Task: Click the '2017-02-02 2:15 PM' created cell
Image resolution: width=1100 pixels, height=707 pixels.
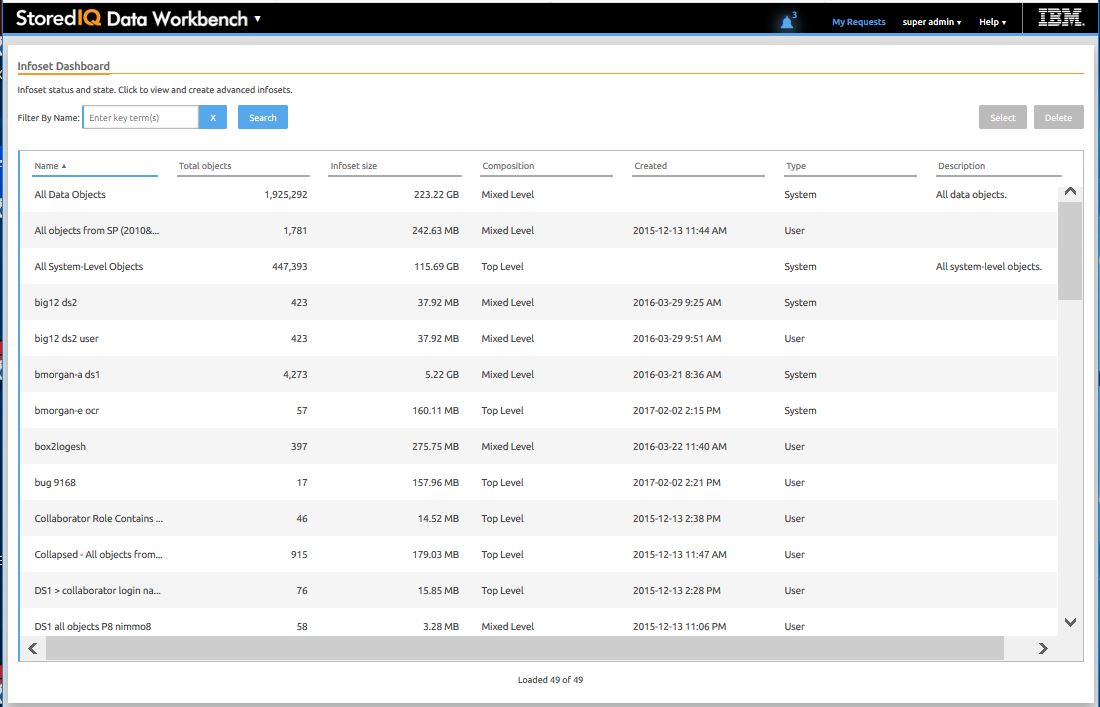Action: (676, 410)
